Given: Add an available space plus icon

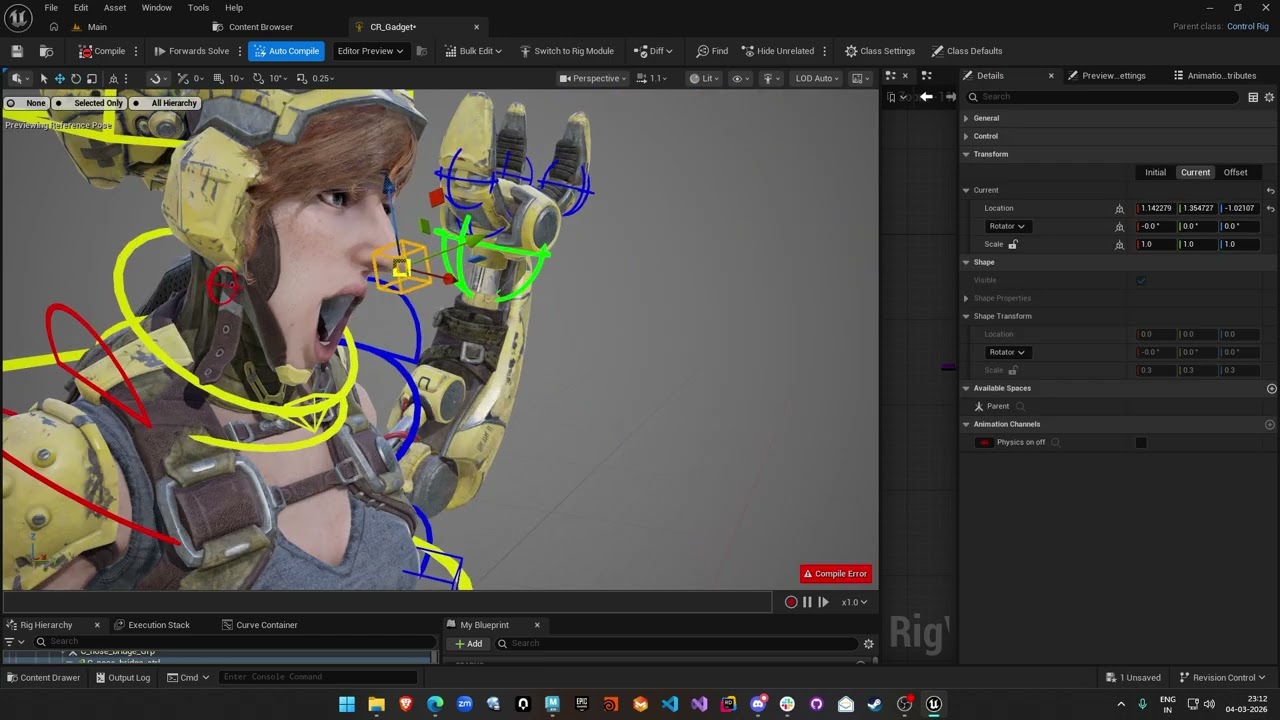Looking at the screenshot, I should (1272, 388).
